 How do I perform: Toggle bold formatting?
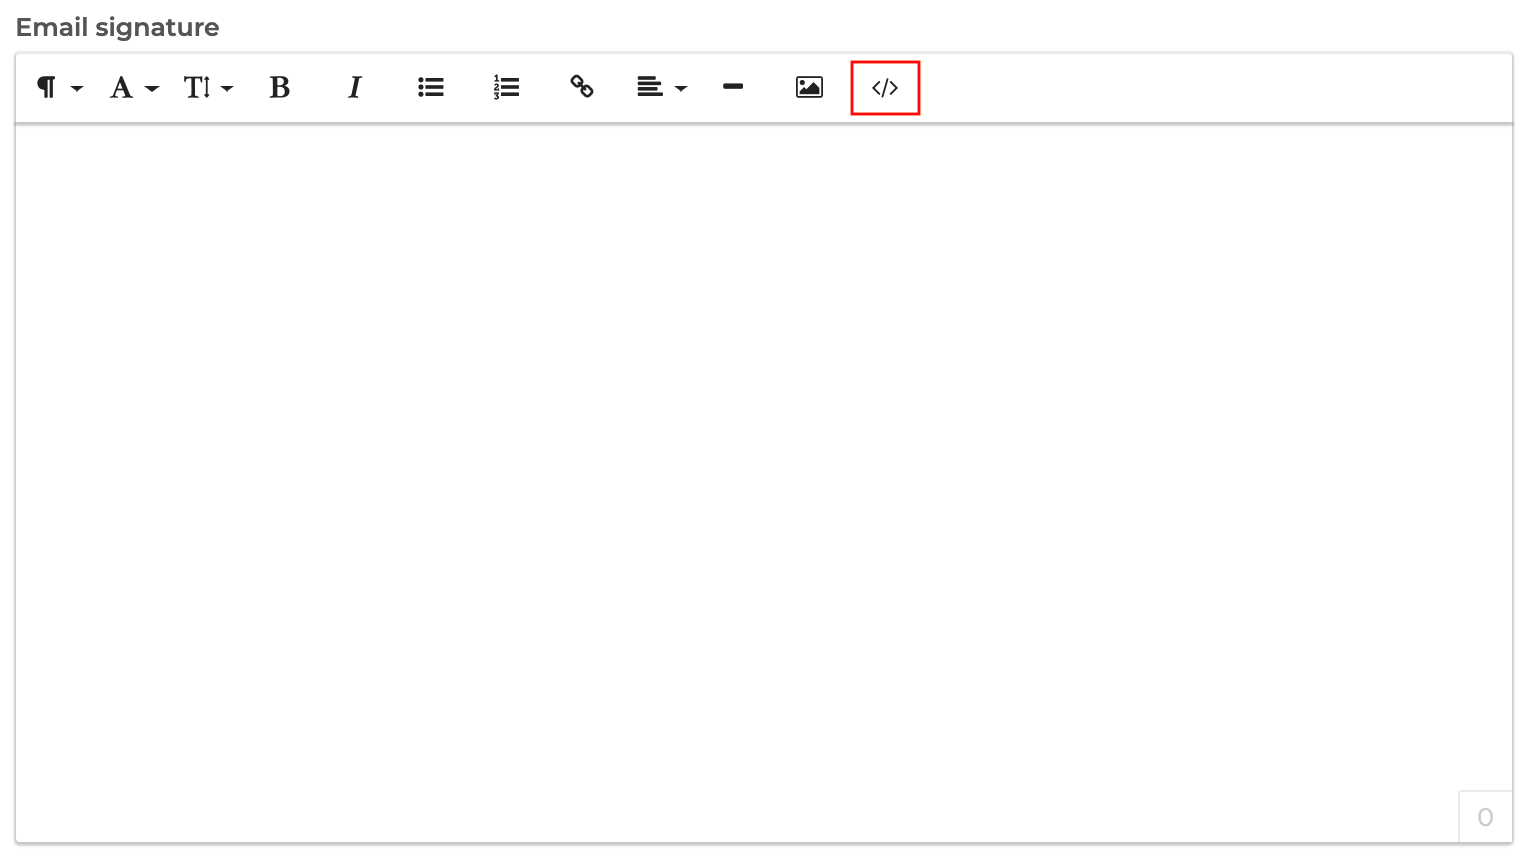tap(280, 88)
